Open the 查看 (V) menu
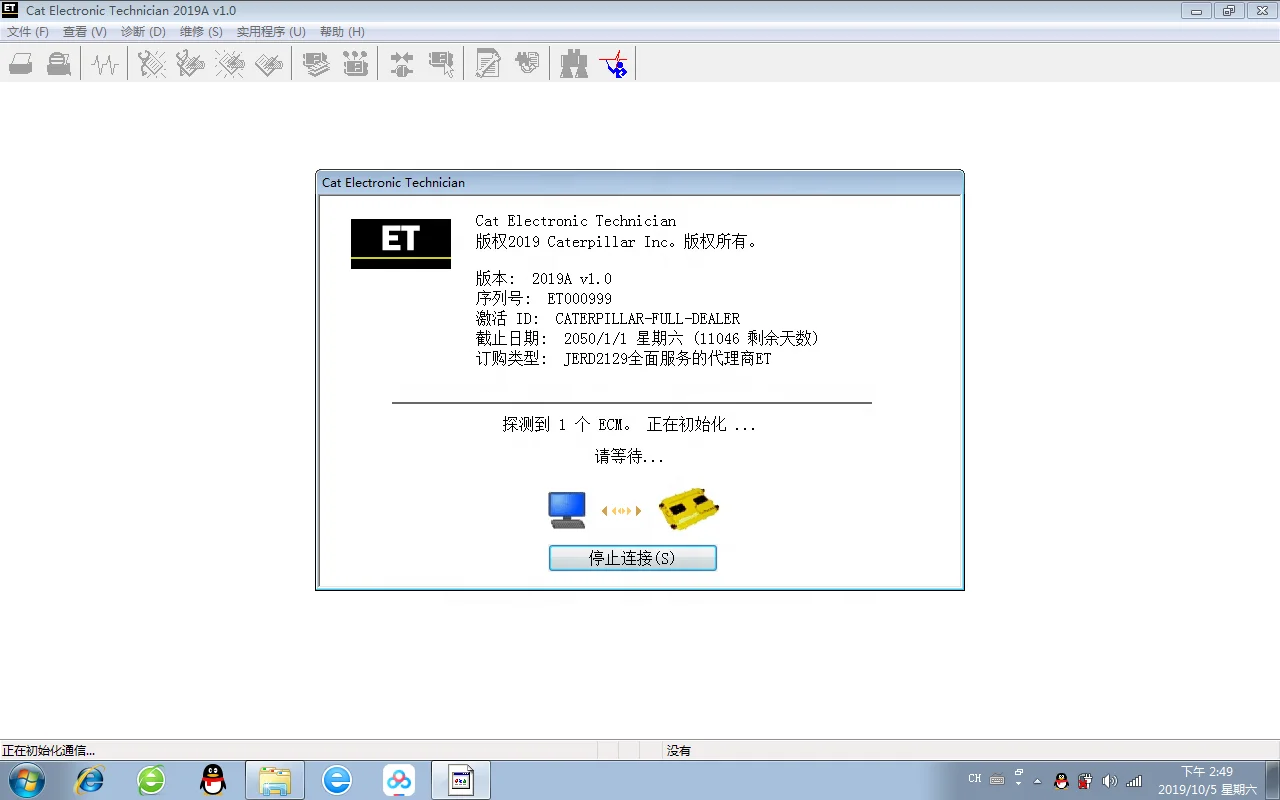Viewport: 1280px width, 800px height. coord(85,32)
